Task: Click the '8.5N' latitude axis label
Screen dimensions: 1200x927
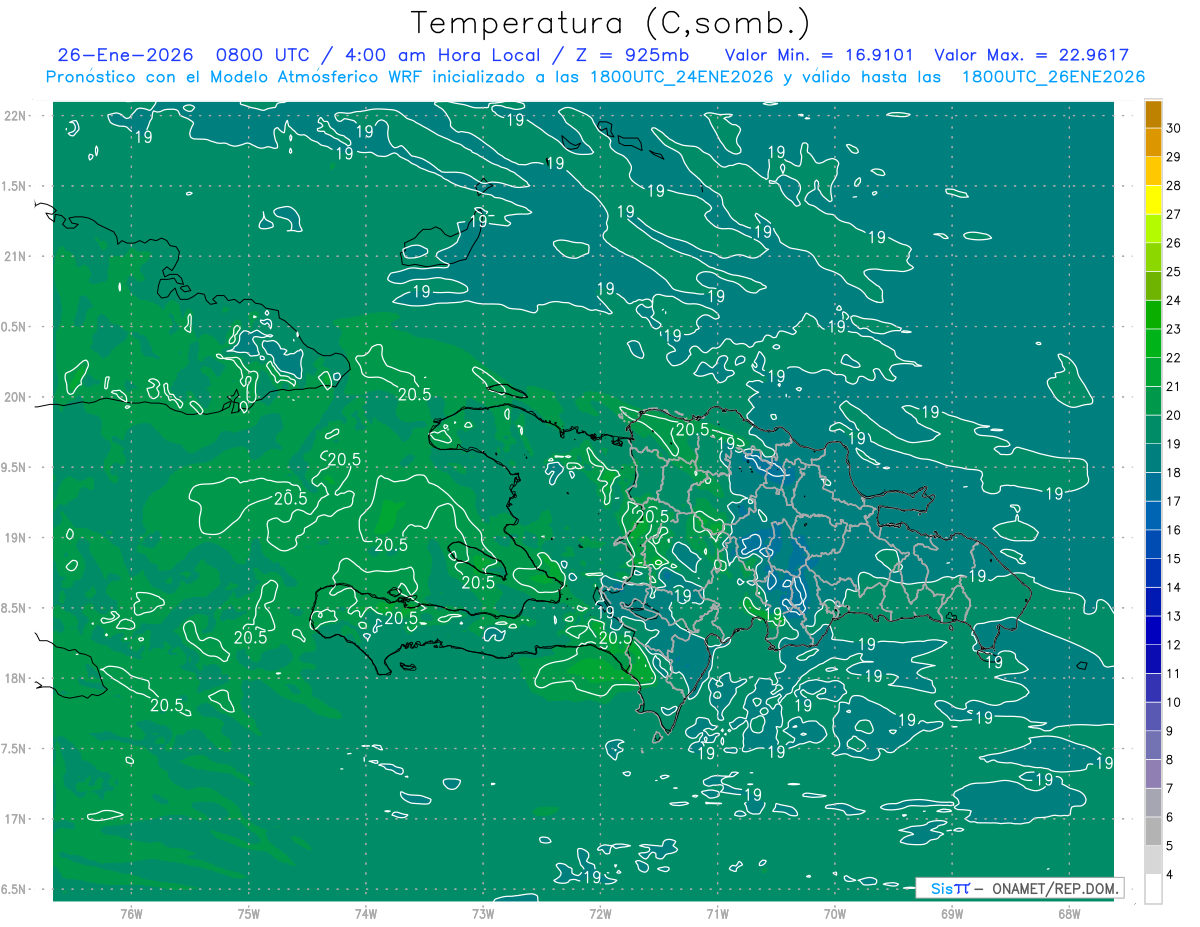Action: [x=14, y=608]
